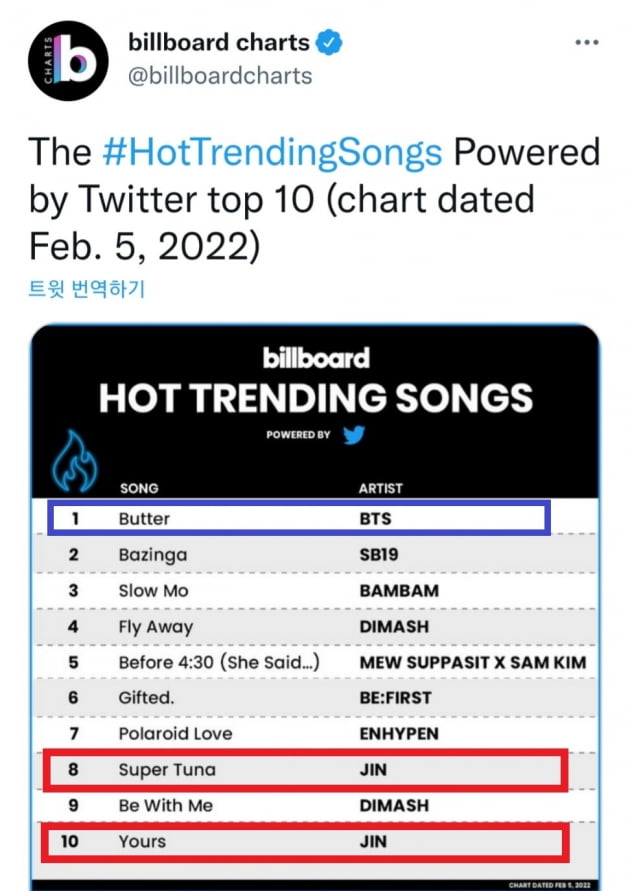Click the Twitter bird logo in chart
Viewport: 630px width, 891px height.
354,435
